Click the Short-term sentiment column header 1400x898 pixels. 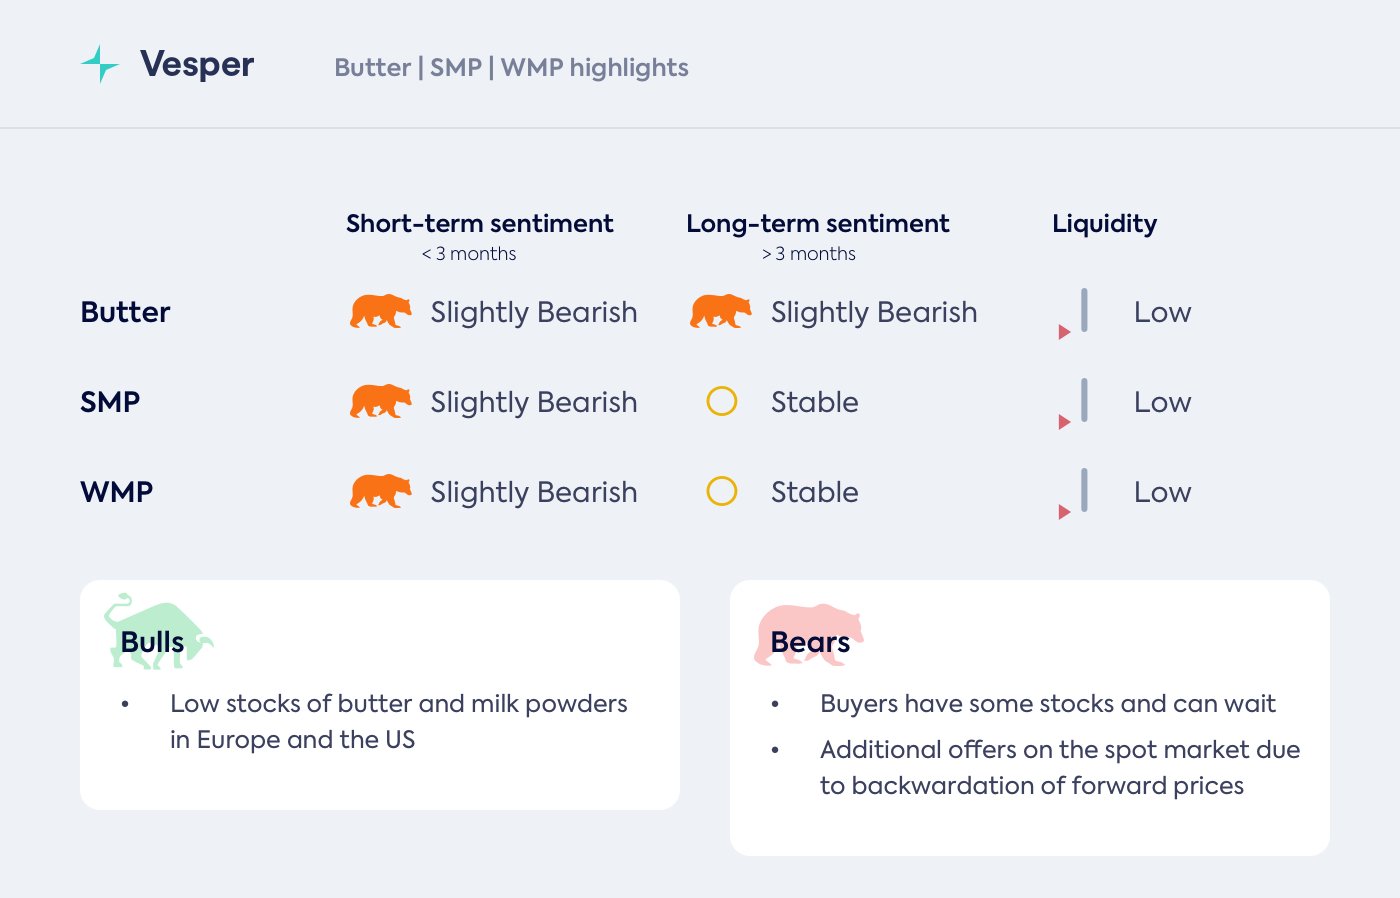pyautogui.click(x=479, y=224)
